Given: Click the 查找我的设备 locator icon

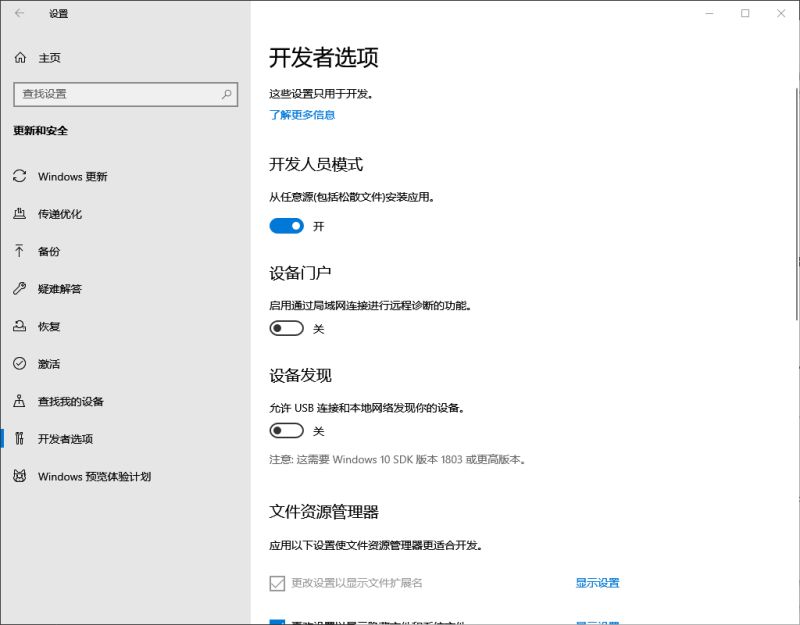Looking at the screenshot, I should pos(19,401).
